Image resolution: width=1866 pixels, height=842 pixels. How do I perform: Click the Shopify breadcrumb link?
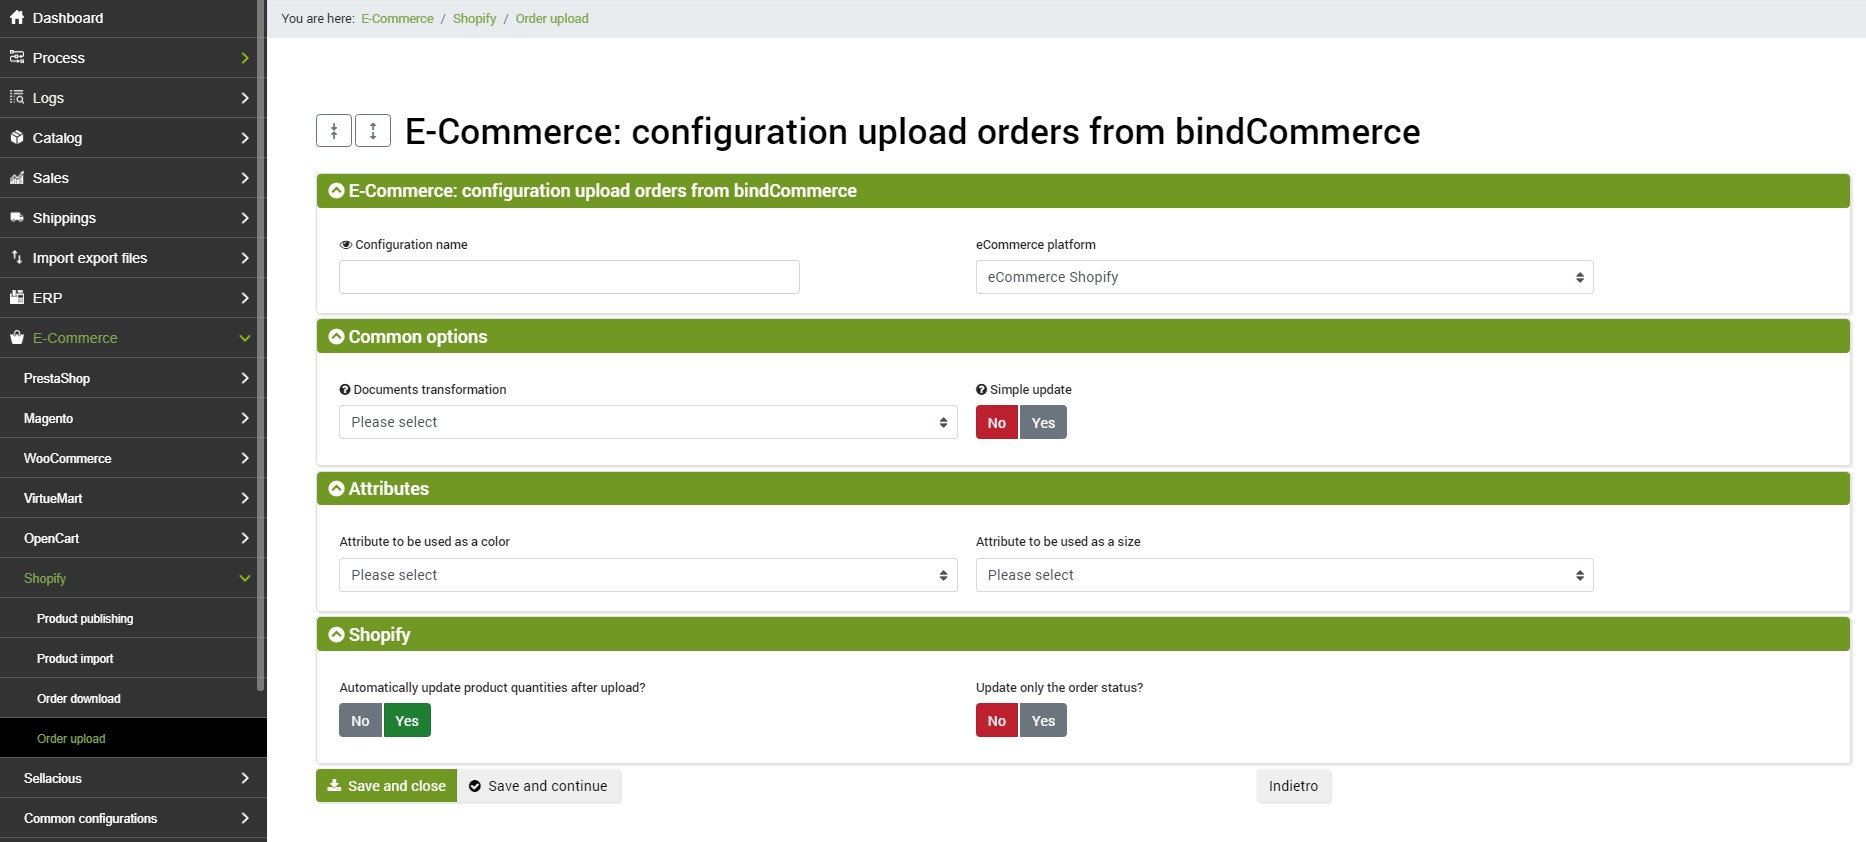(x=474, y=19)
